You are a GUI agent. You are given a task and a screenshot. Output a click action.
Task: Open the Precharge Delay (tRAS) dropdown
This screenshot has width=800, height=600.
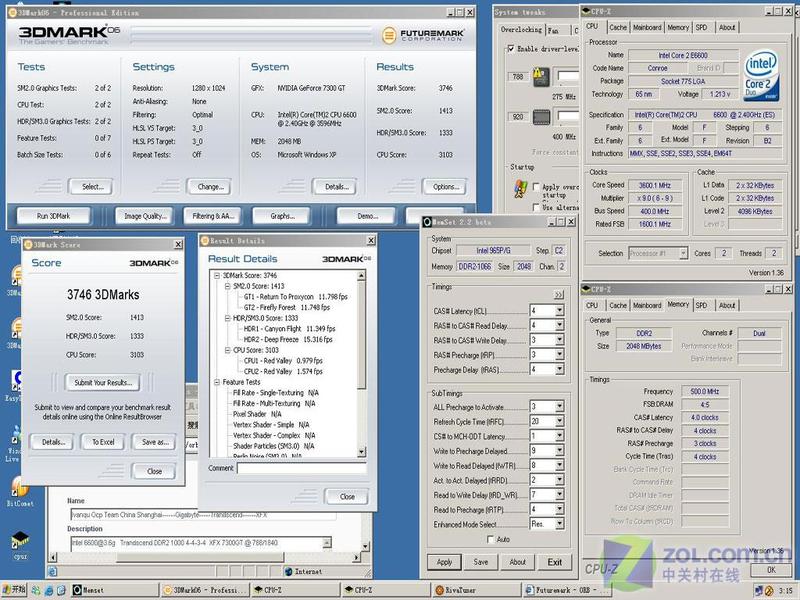pos(559,369)
